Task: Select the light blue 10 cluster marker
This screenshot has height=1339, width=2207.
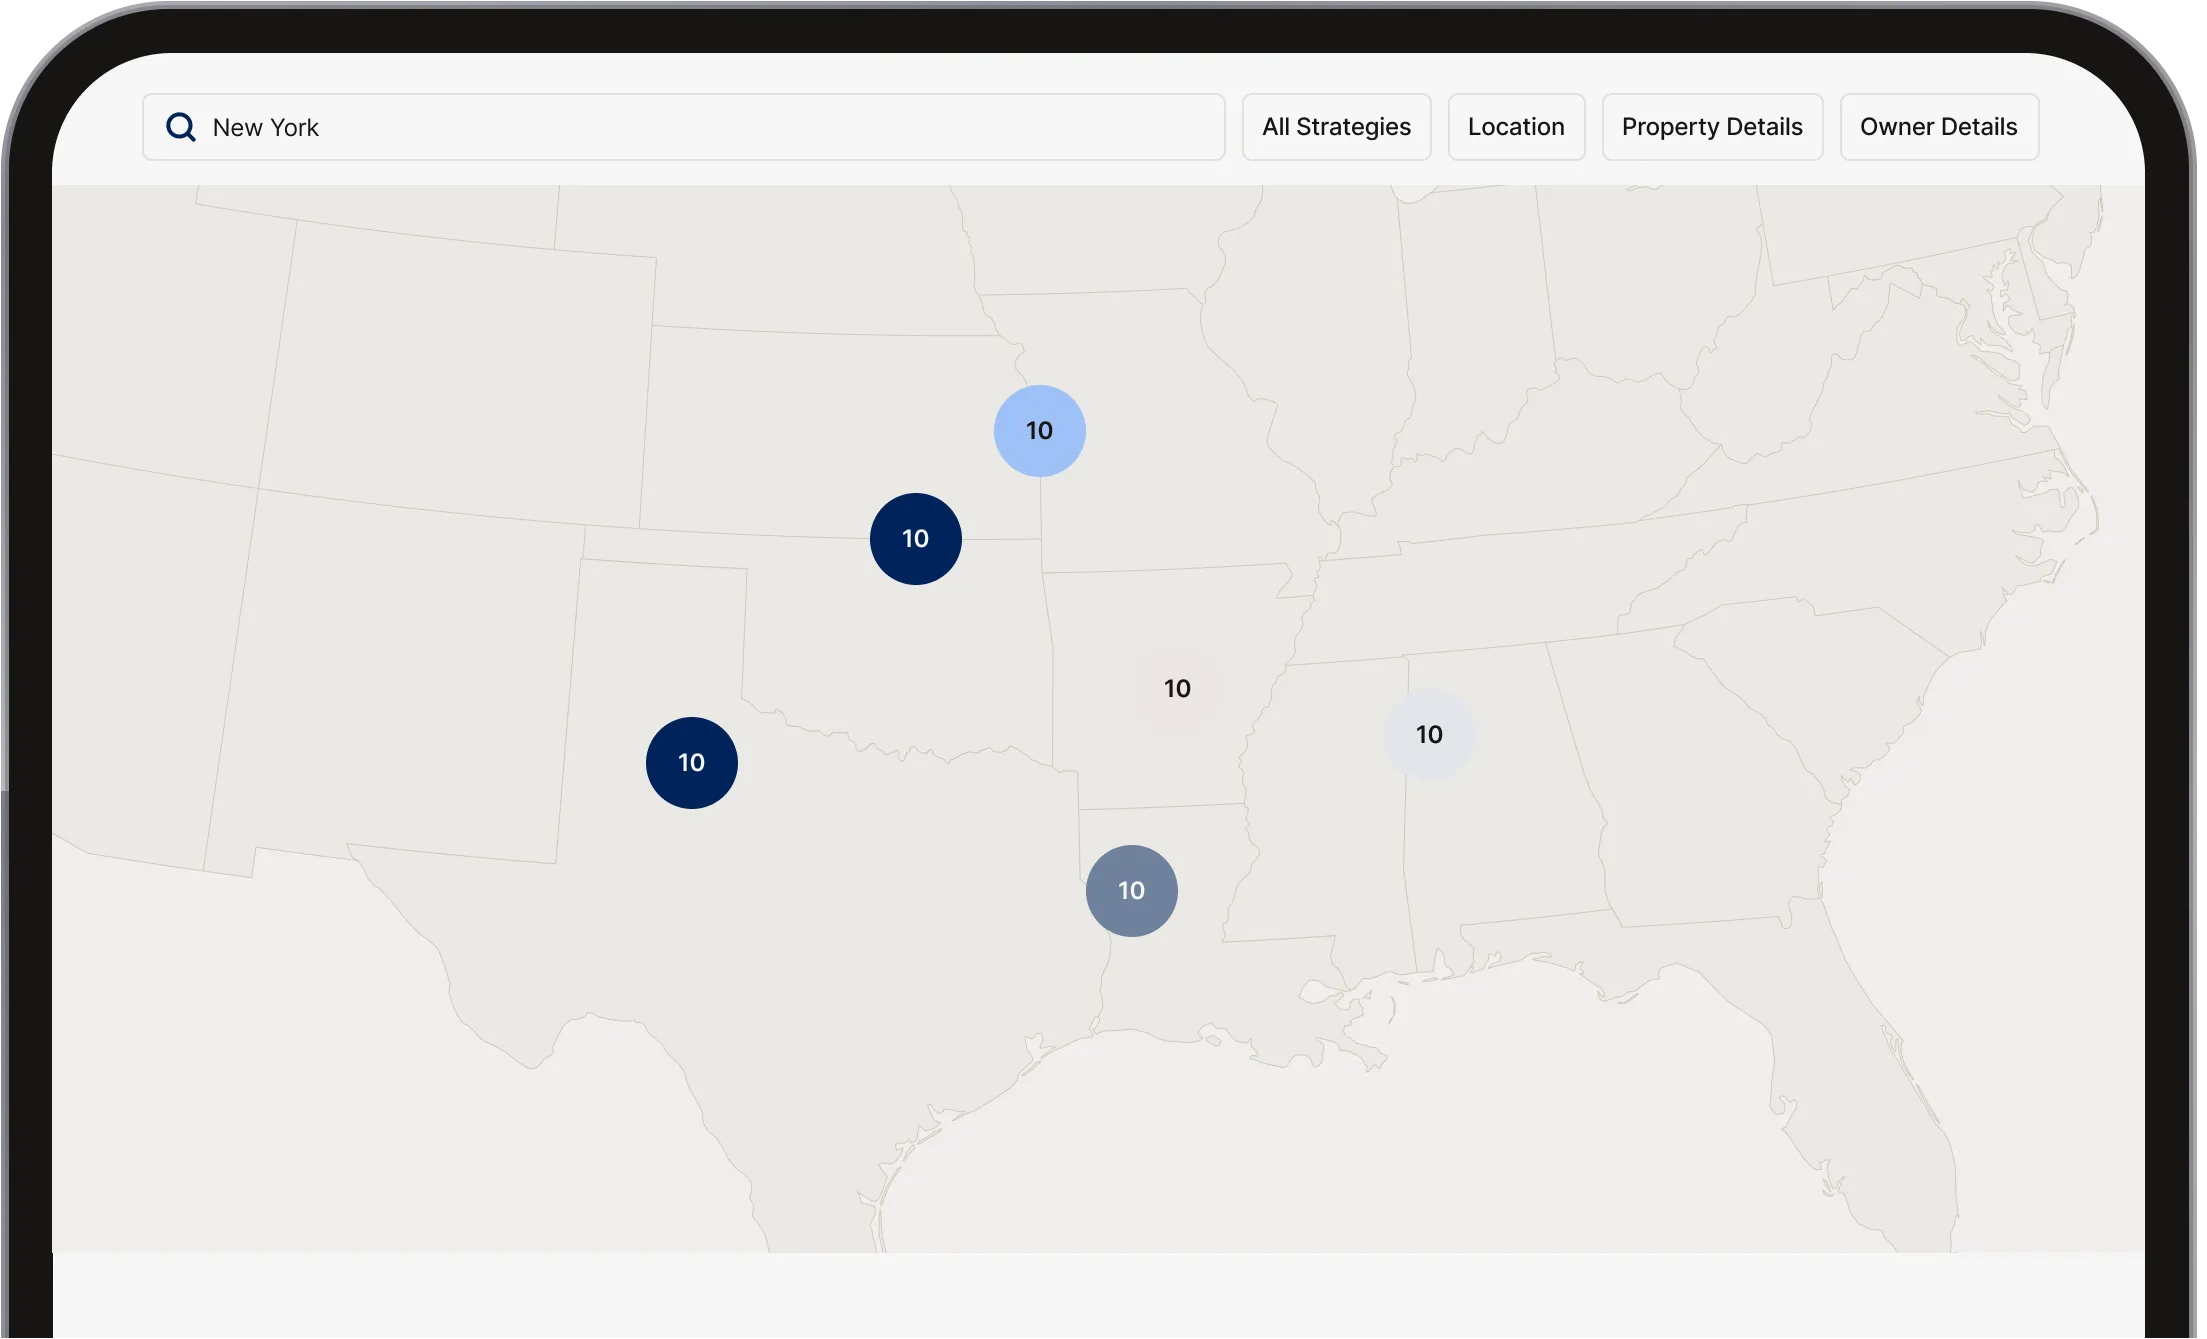Action: [1039, 431]
